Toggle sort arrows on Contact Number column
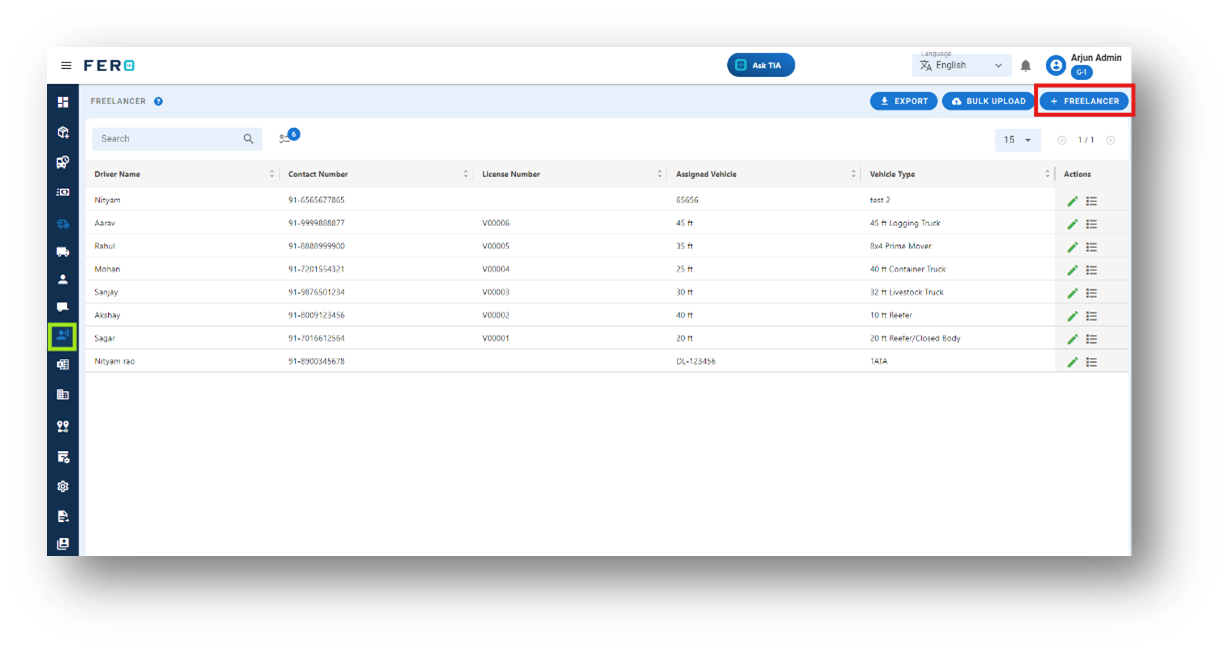 coord(466,174)
